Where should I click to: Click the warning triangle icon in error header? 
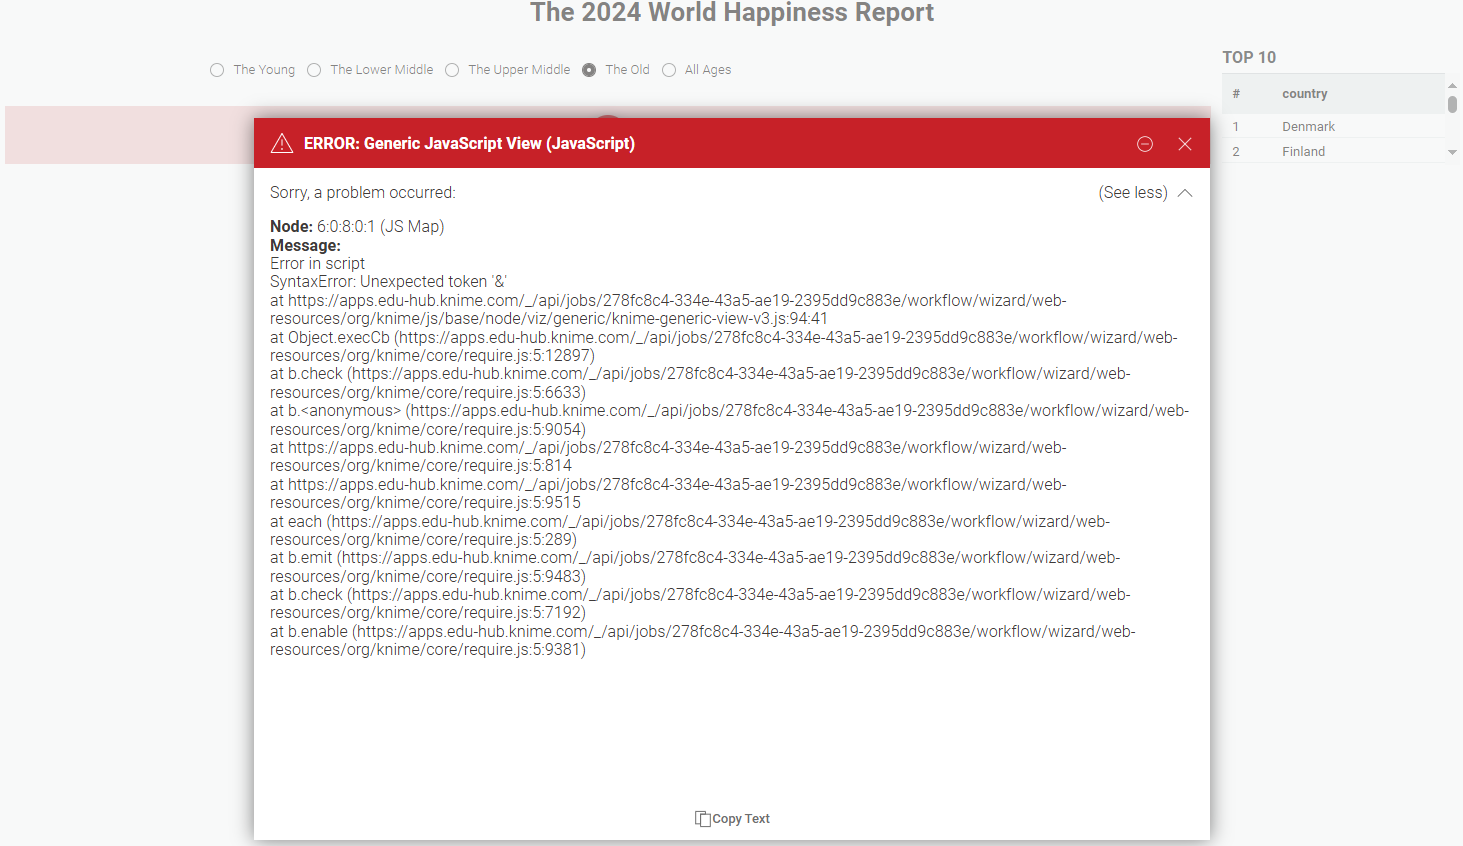coord(282,143)
